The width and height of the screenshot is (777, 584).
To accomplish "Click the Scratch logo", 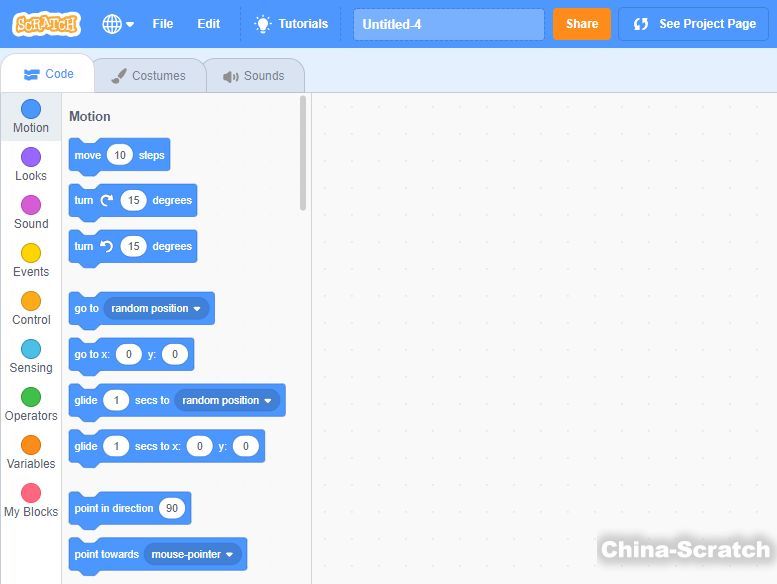I will tap(46, 24).
